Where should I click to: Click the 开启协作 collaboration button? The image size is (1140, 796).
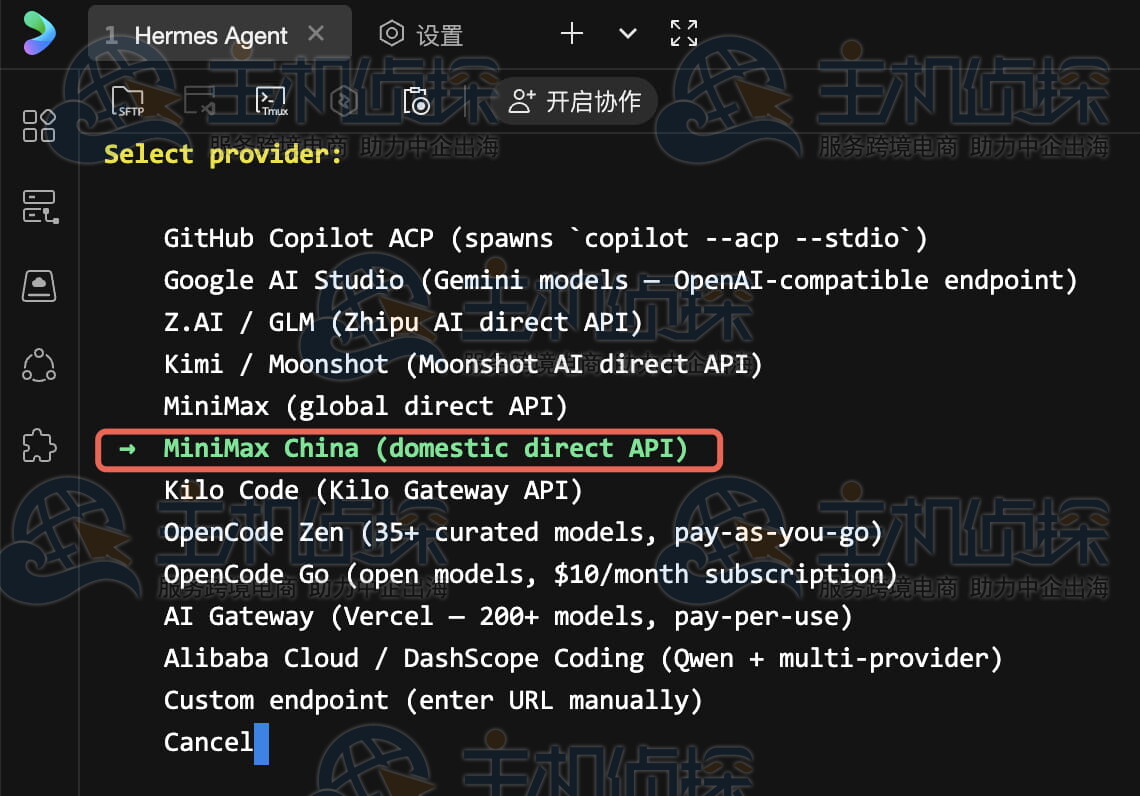(575, 101)
